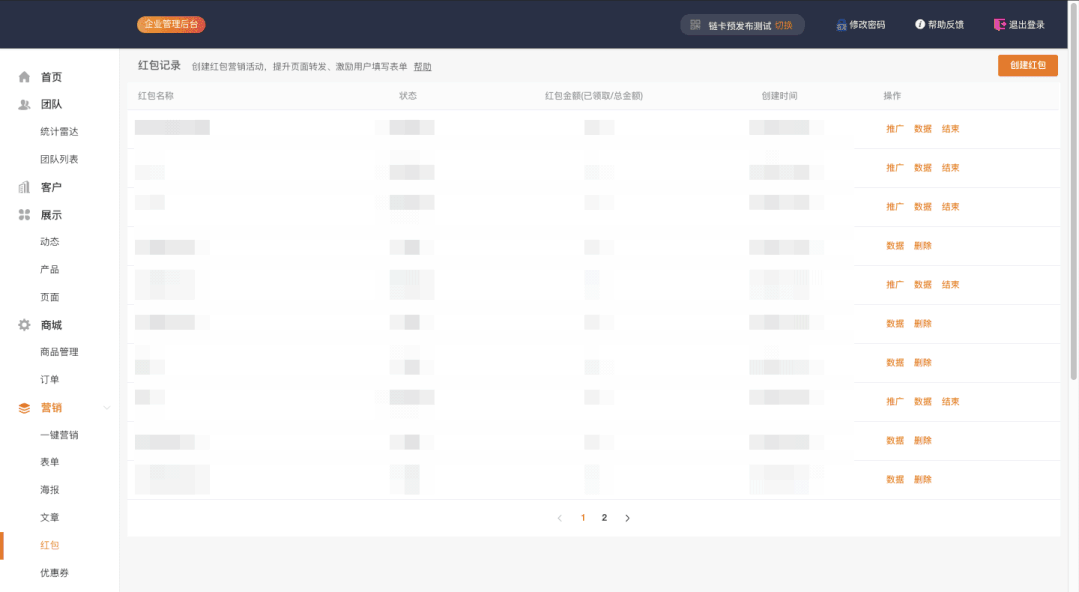Screen dimensions: 1079x592
Task: Click the logout icon in the header
Action: tap(999, 25)
